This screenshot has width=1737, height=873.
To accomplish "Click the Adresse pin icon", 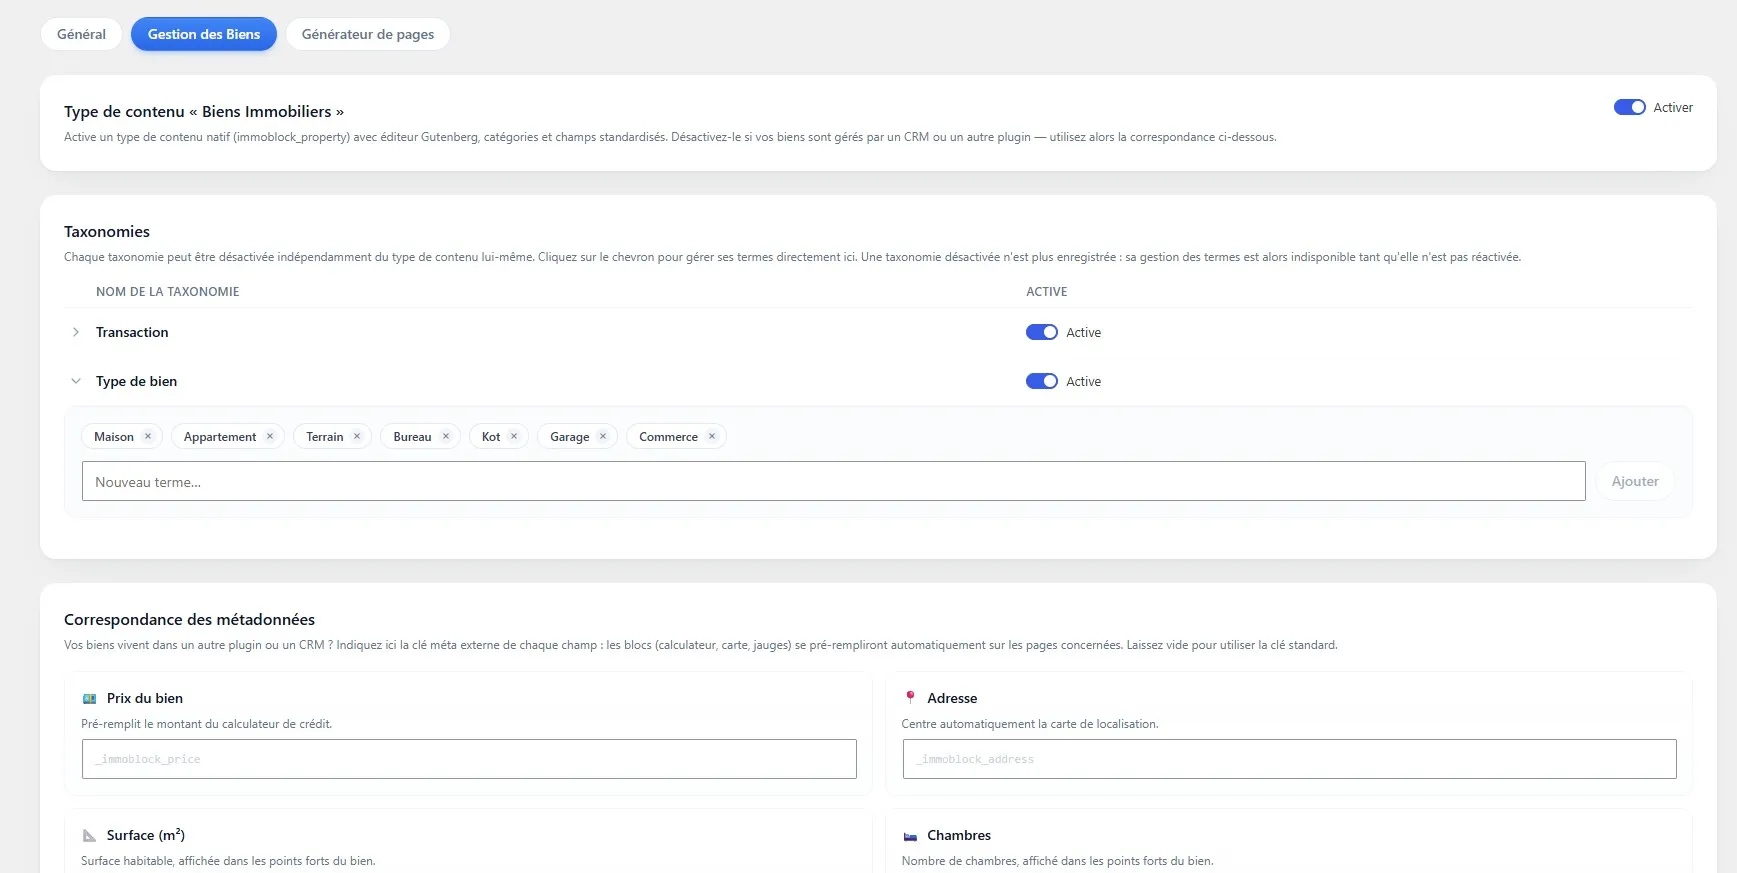I will pyautogui.click(x=910, y=697).
